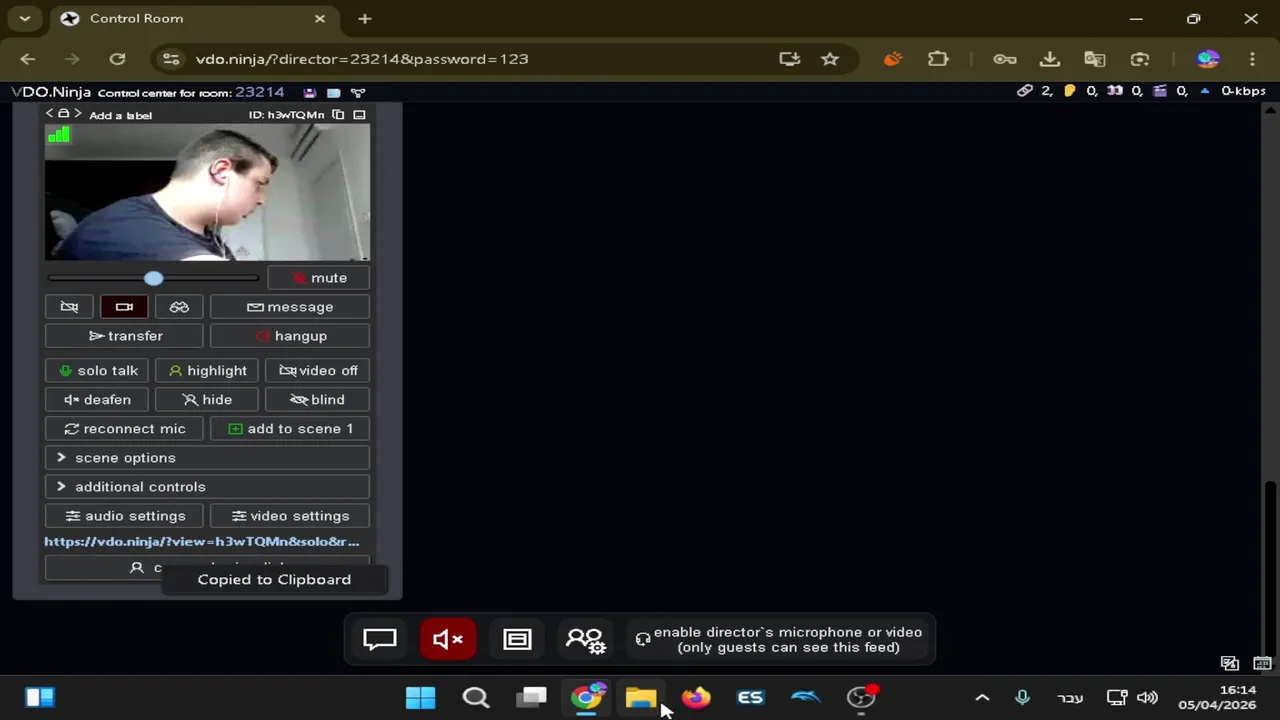Hide the guest

207,399
